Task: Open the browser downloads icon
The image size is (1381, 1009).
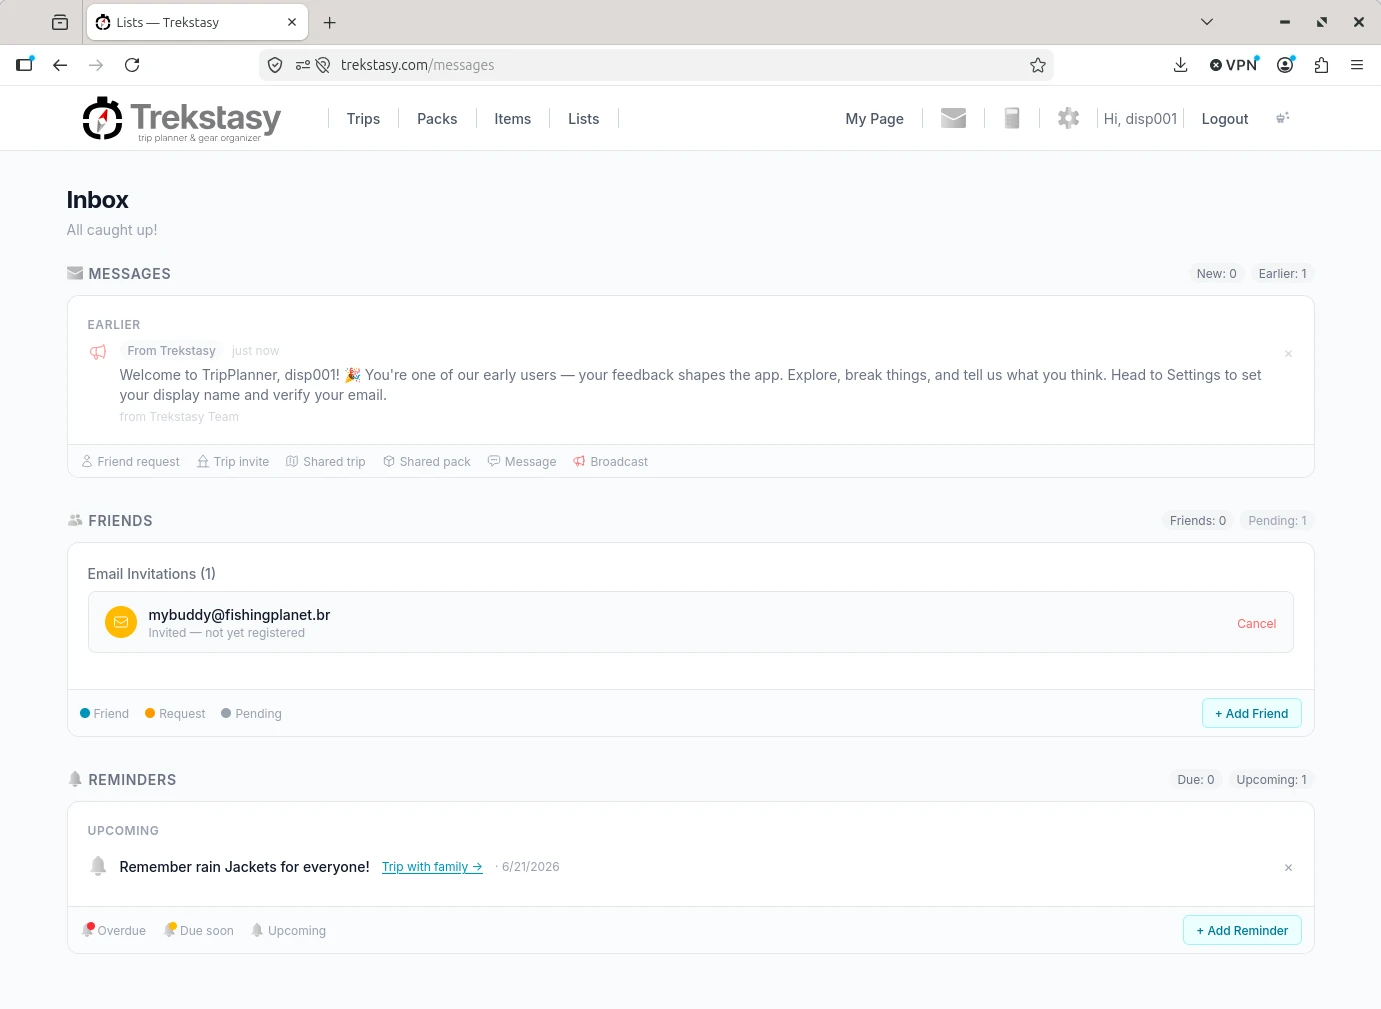Action: pyautogui.click(x=1180, y=65)
